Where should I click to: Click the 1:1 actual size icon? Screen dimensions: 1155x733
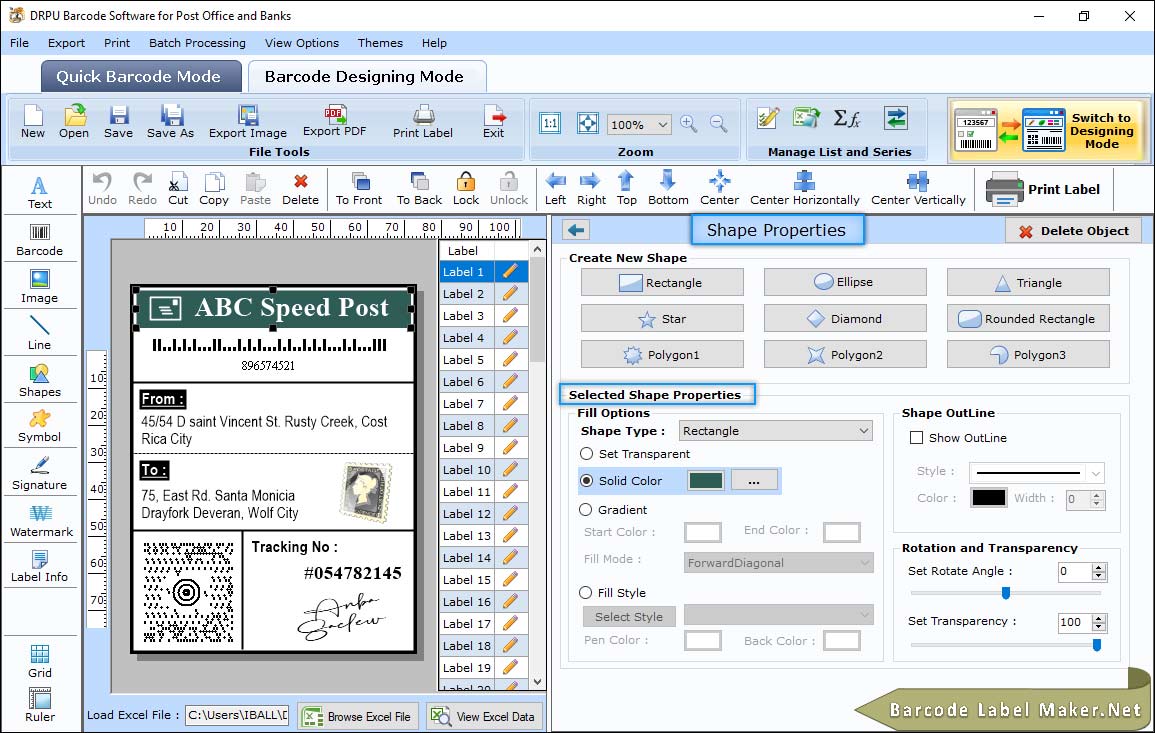pyautogui.click(x=550, y=123)
